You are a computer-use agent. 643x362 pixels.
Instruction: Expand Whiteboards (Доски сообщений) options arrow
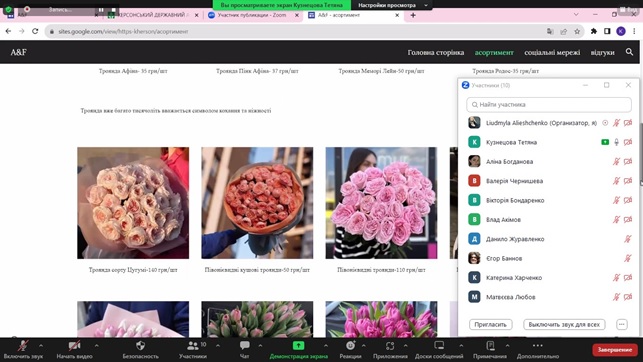461,346
